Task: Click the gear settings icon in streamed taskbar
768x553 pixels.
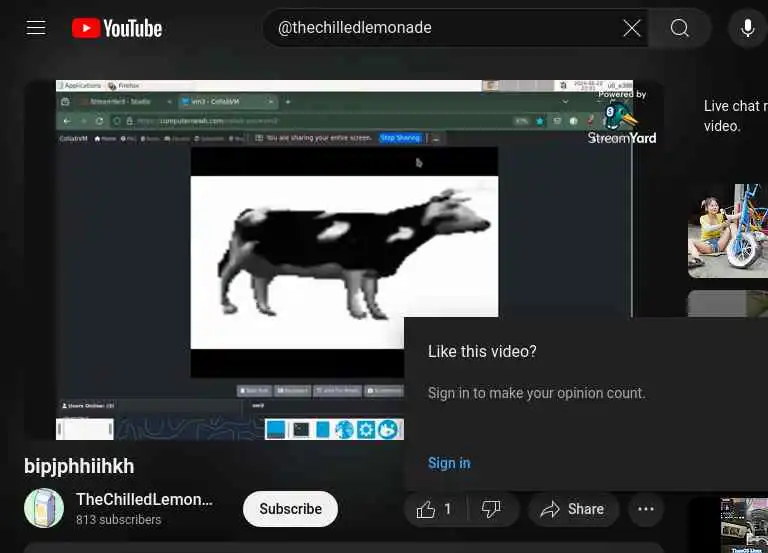Action: [366, 430]
